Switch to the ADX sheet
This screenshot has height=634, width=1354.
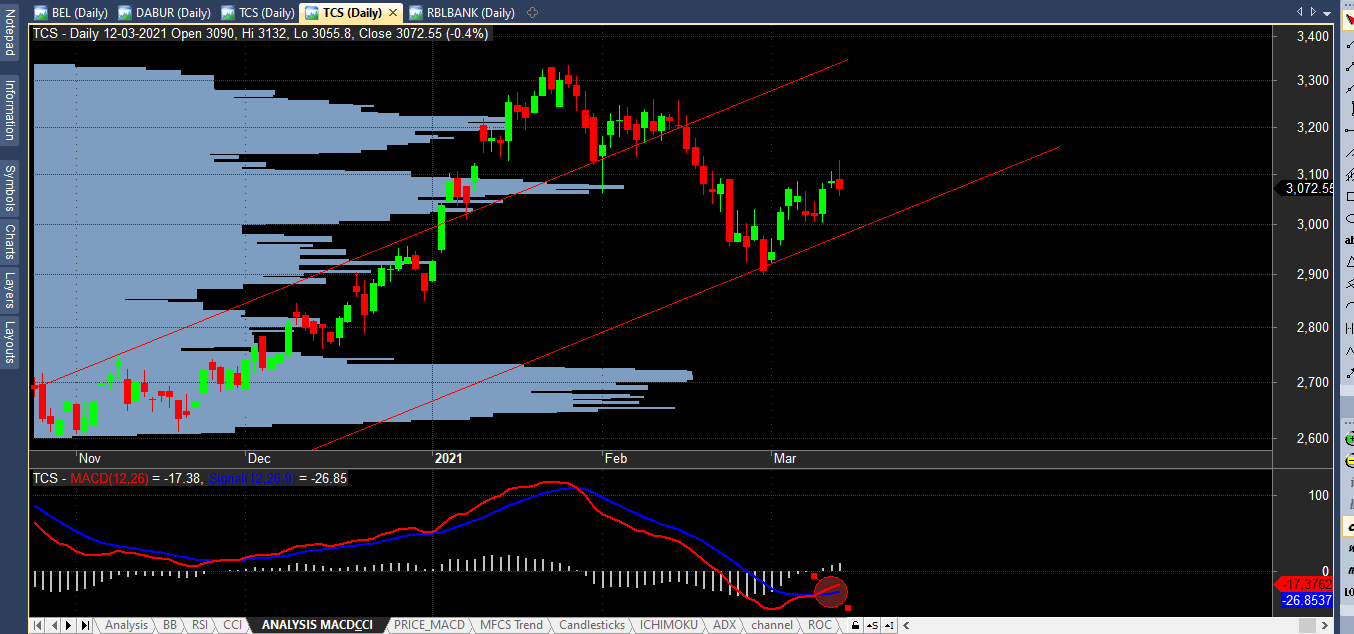tap(724, 625)
